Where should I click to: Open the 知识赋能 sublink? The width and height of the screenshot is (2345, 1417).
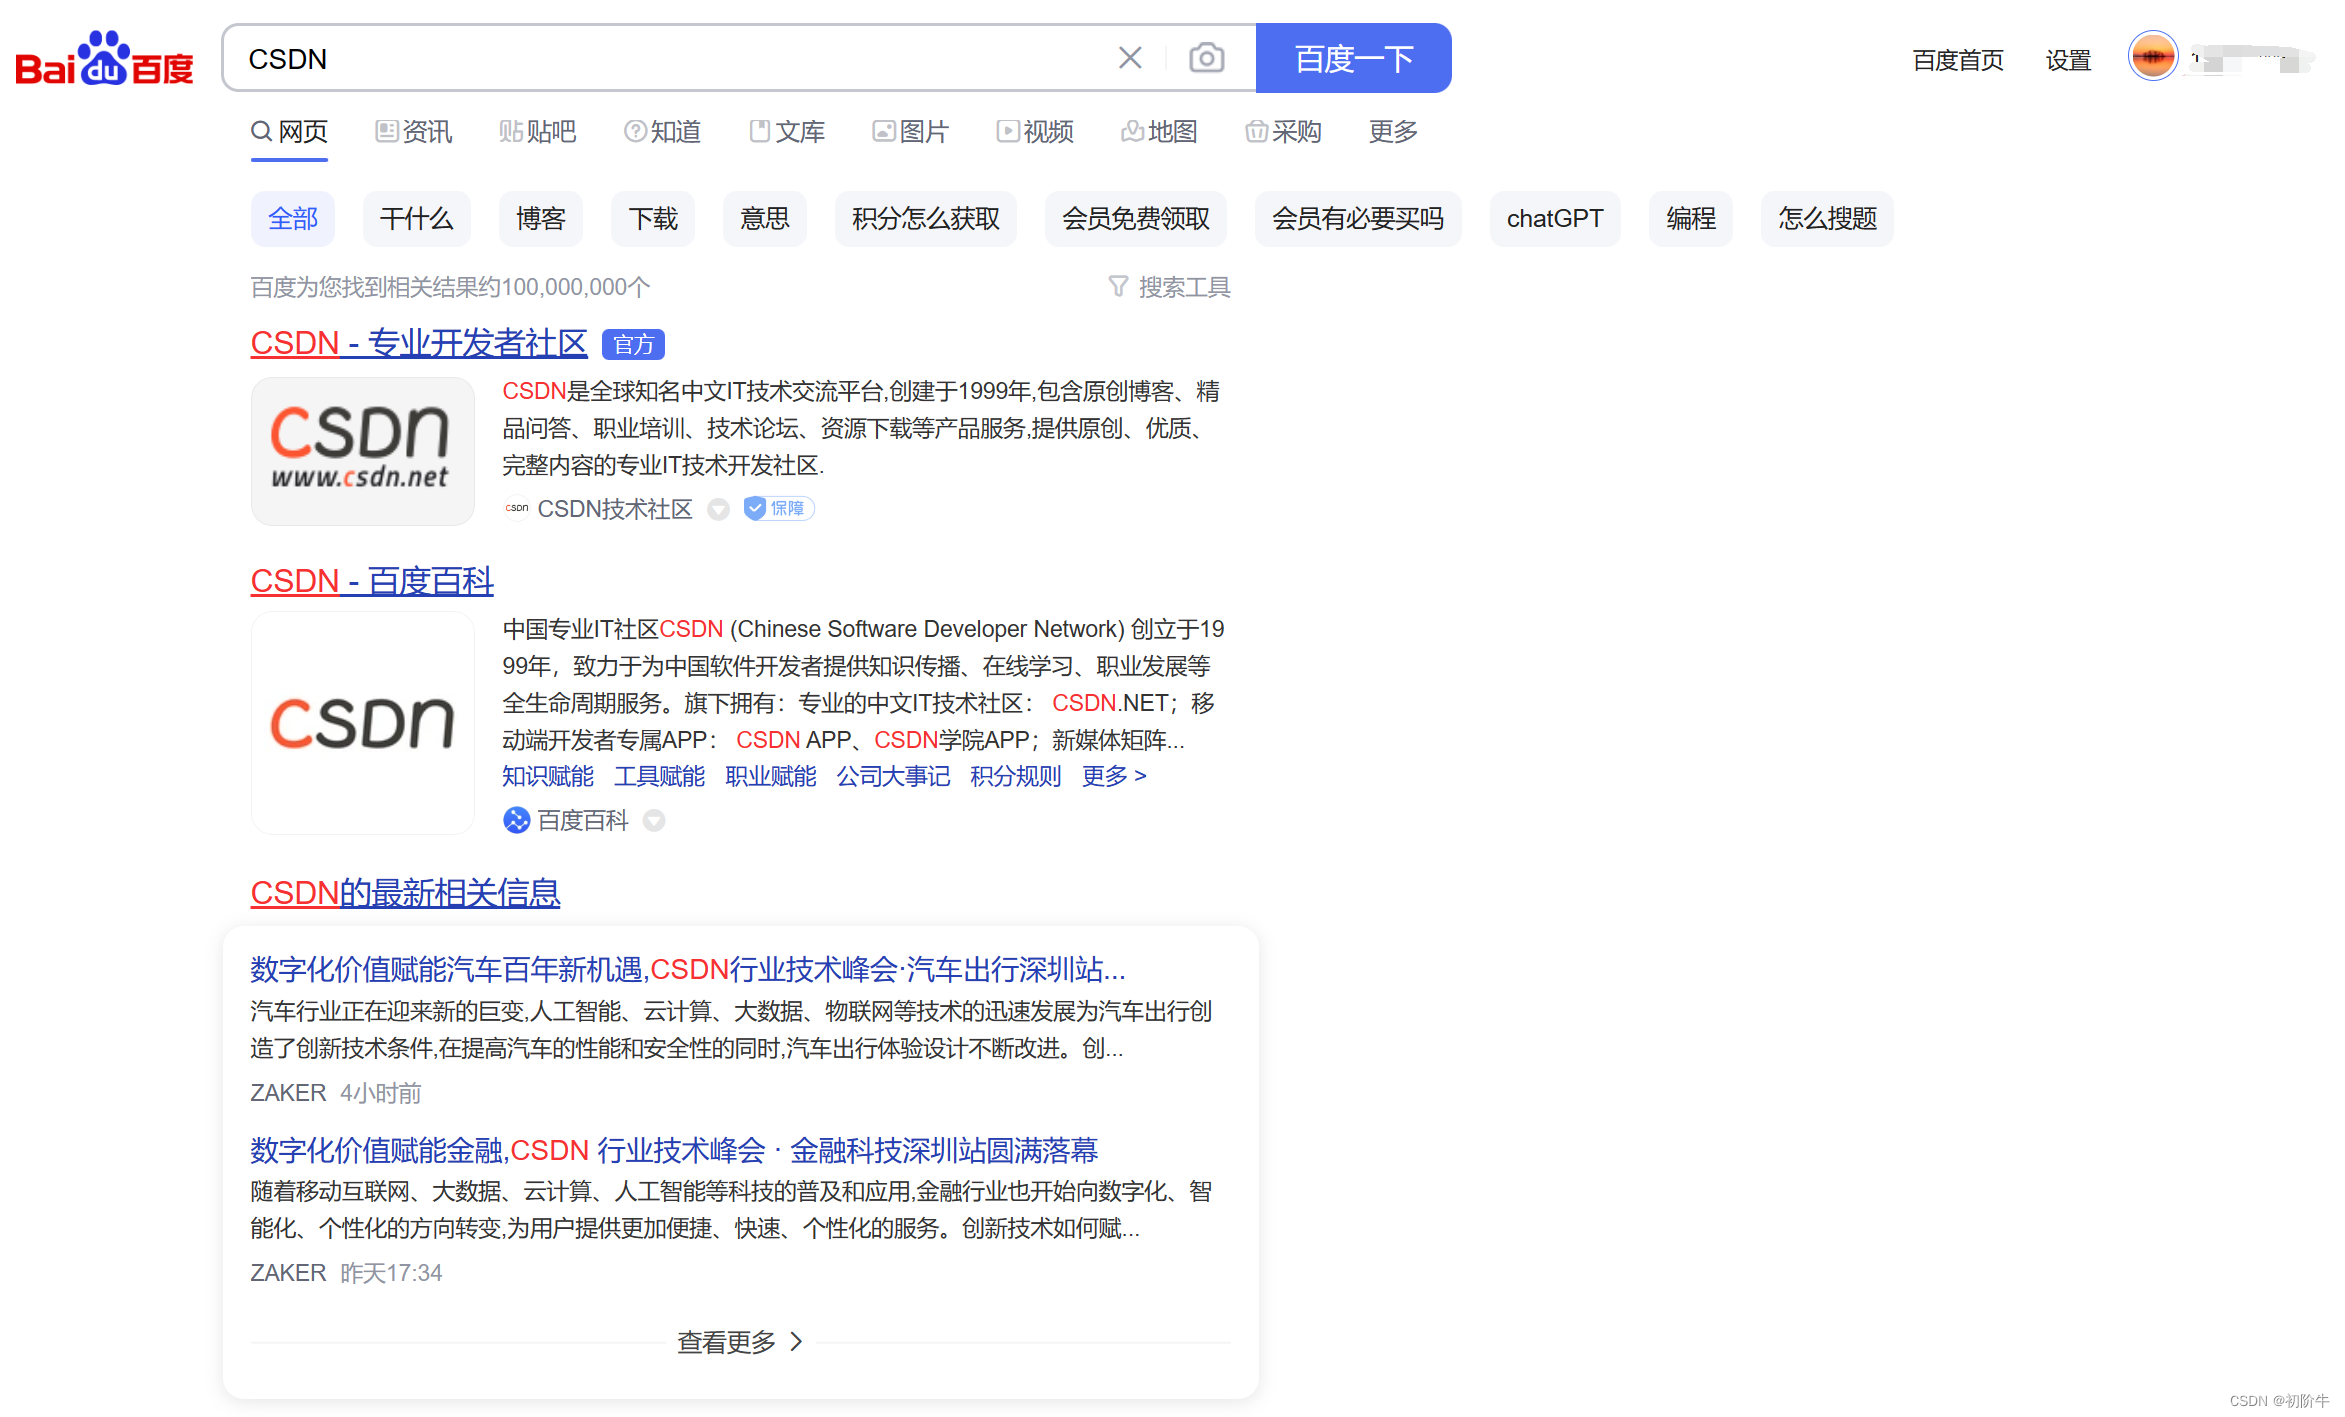coord(548,777)
